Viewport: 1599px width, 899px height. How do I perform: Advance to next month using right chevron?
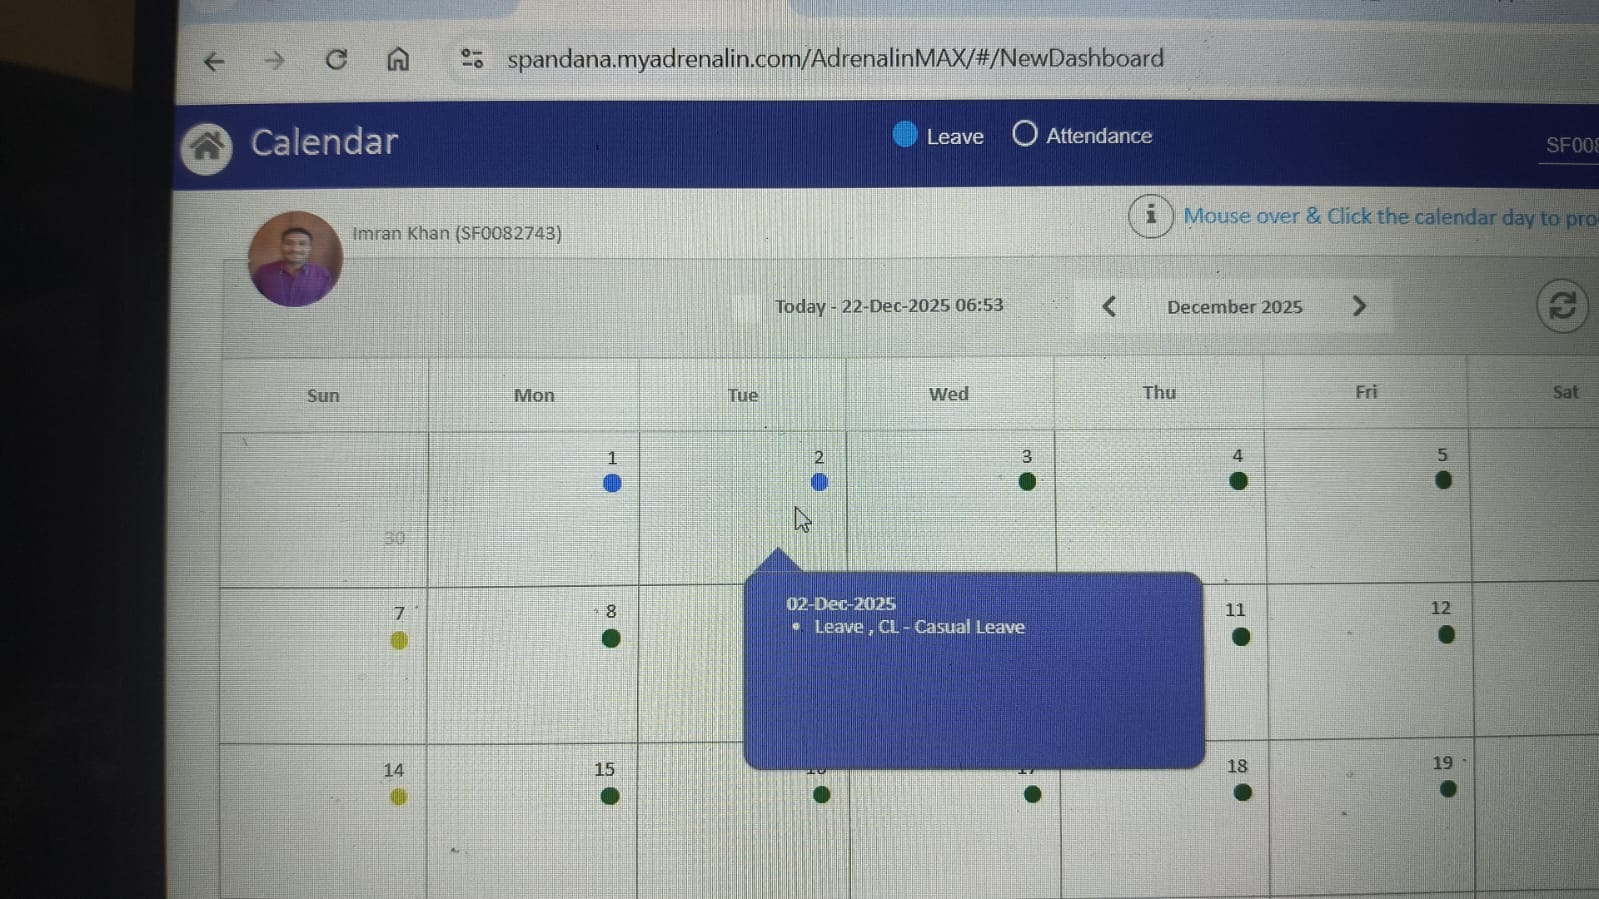[x=1358, y=306]
